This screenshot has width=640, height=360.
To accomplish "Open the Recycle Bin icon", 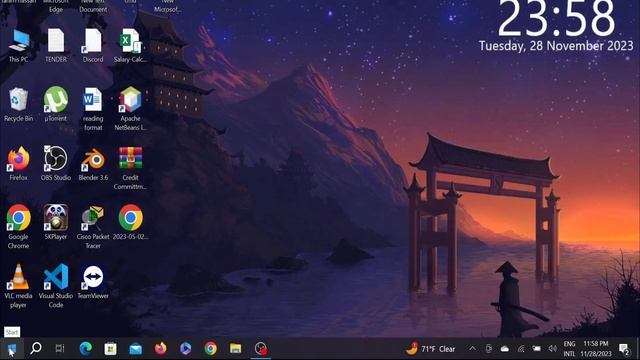I will coord(18,105).
